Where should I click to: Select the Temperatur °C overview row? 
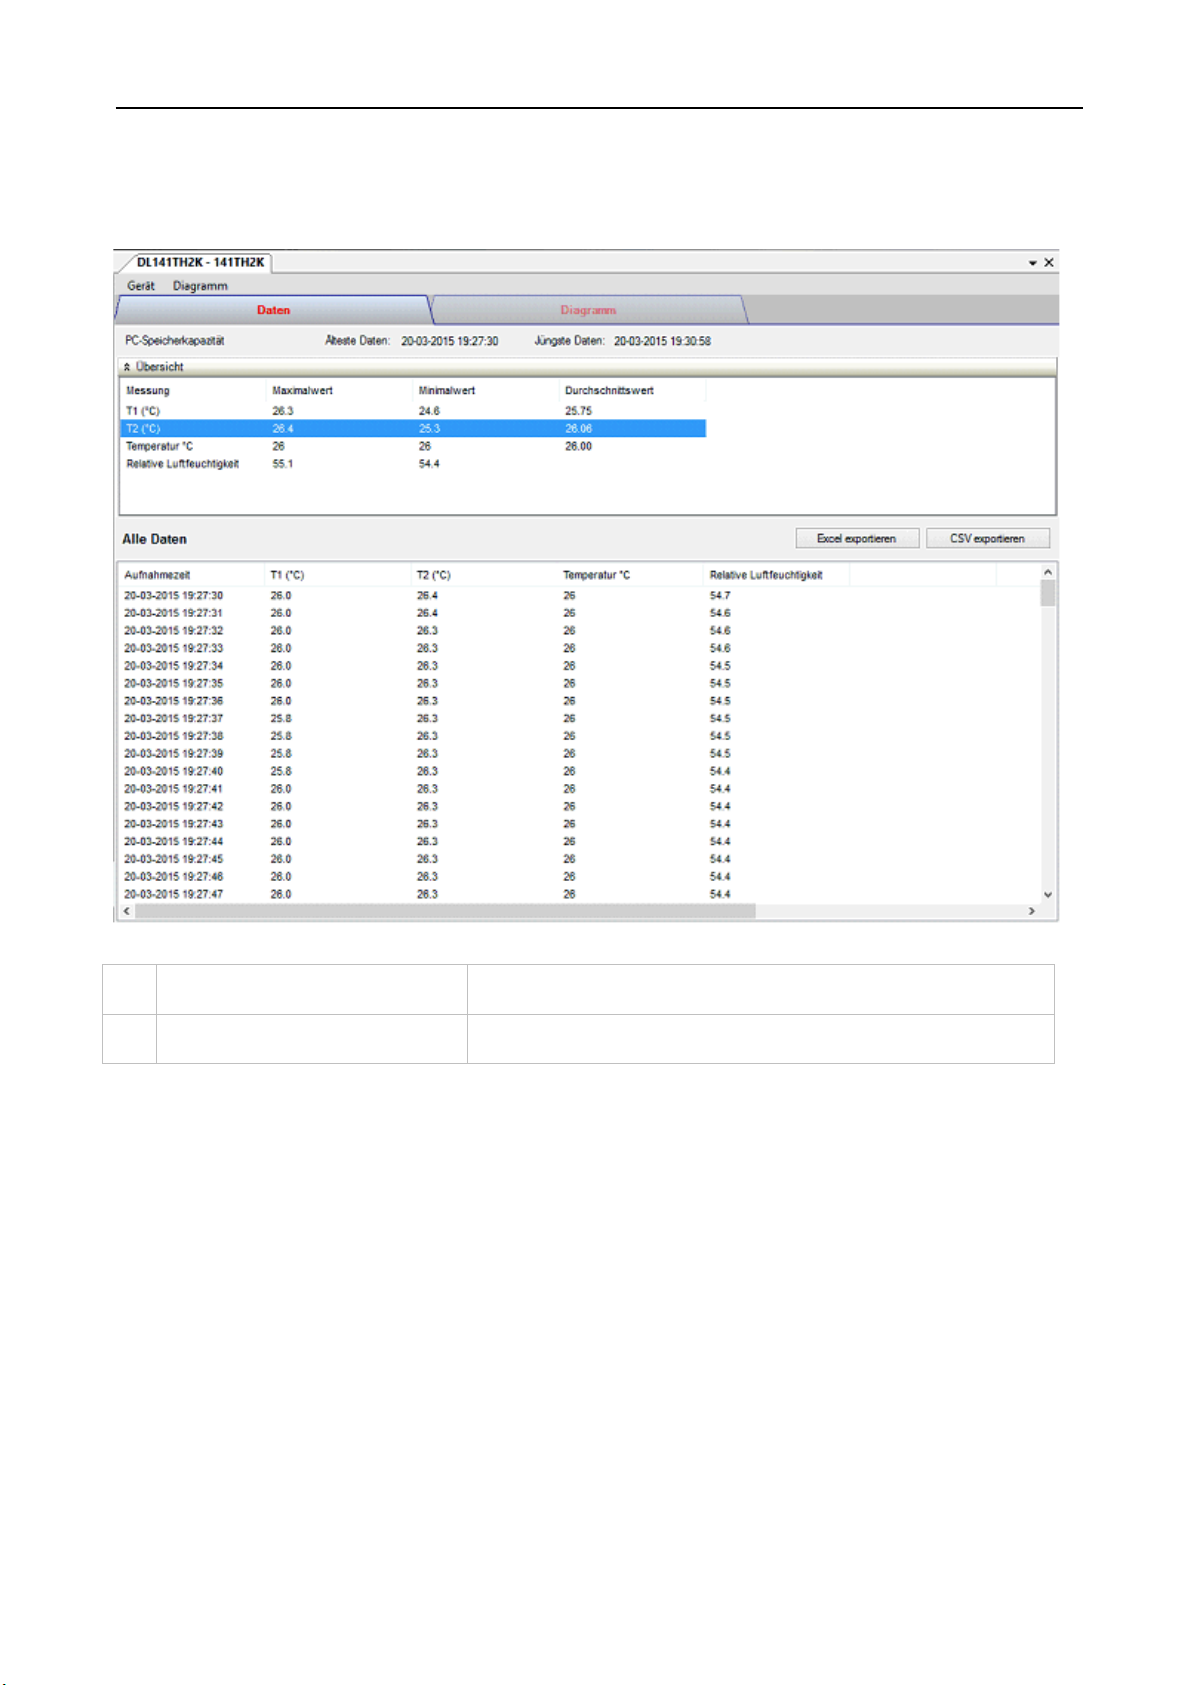coord(413,446)
